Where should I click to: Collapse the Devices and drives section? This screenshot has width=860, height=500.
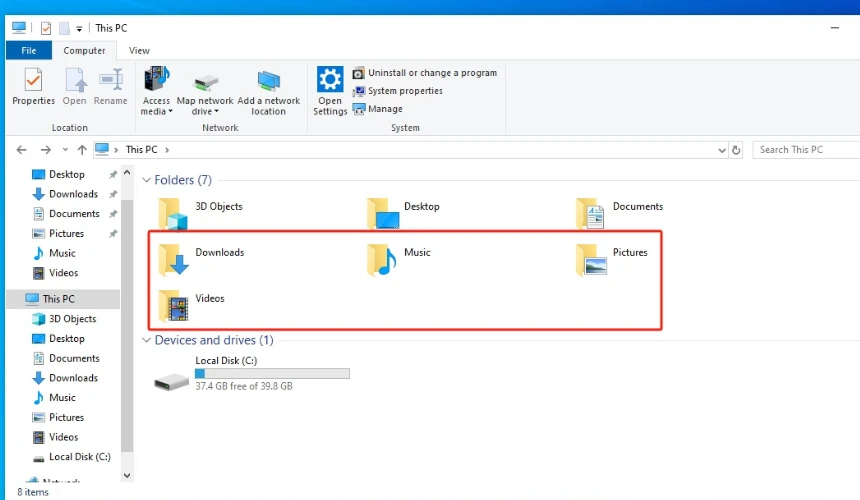[146, 341]
